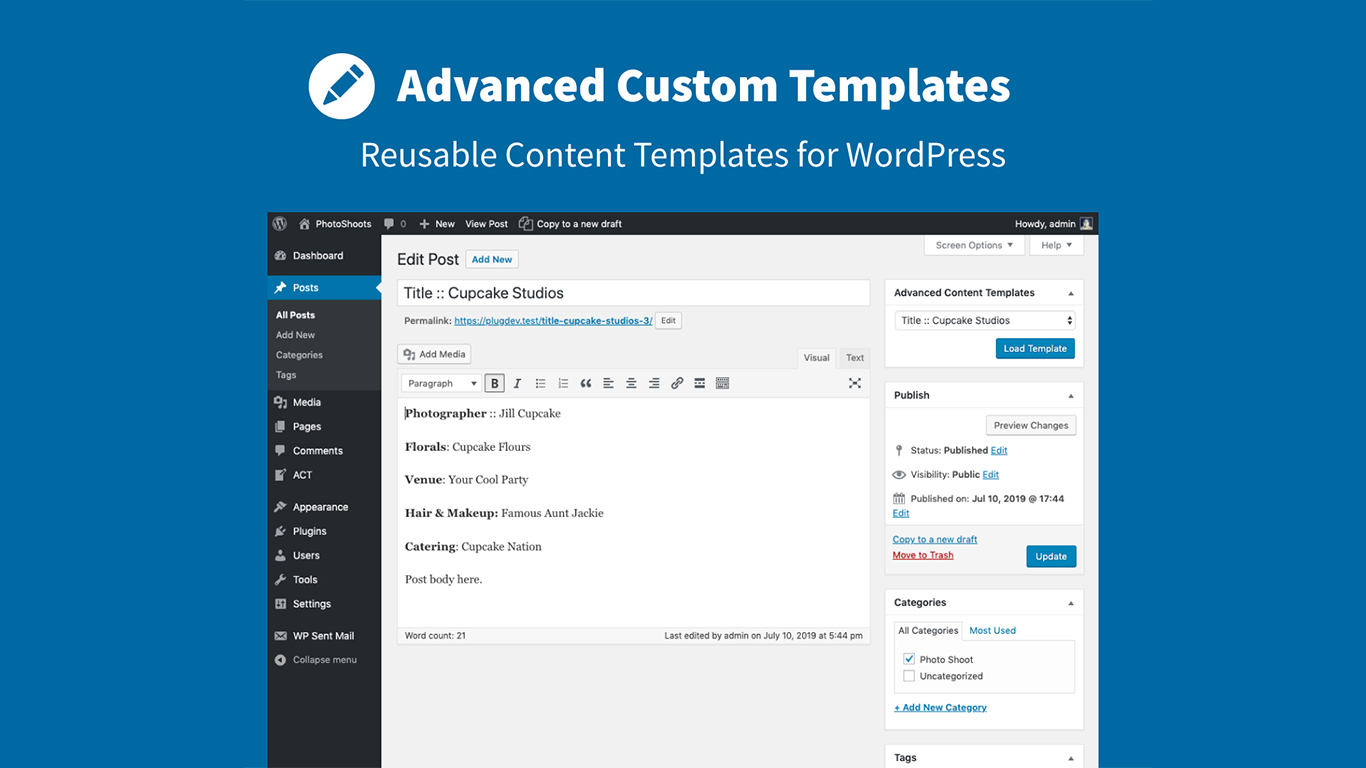Open the admin user avatar
Image resolution: width=1366 pixels, height=768 pixels.
click(1087, 224)
